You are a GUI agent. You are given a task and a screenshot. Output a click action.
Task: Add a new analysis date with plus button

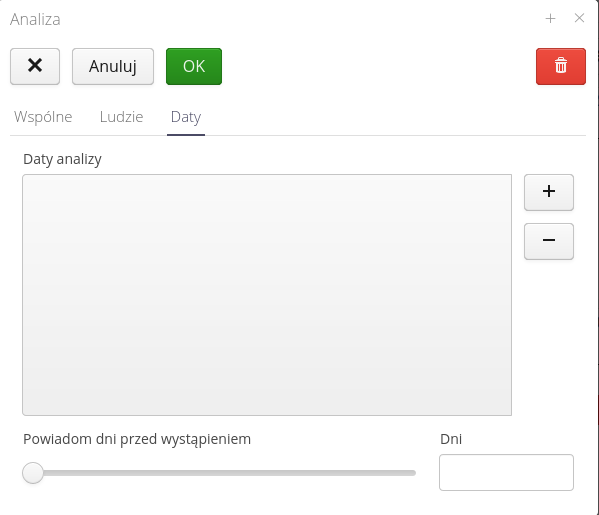[549, 192]
